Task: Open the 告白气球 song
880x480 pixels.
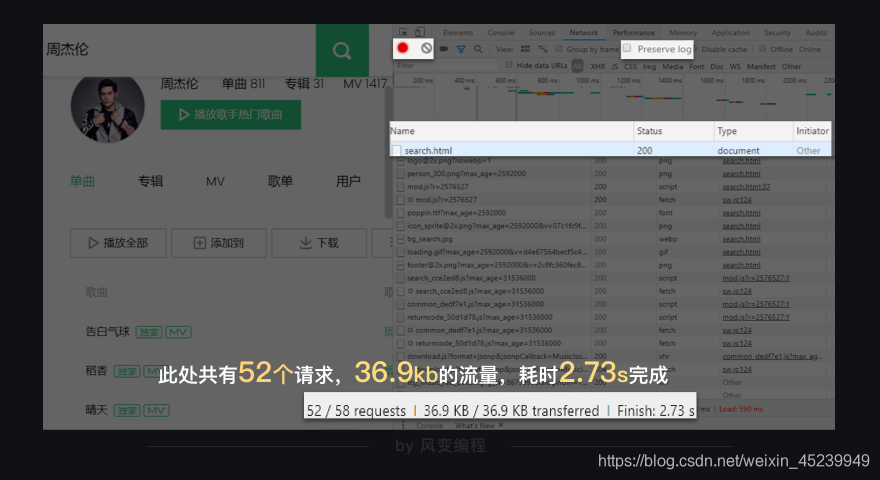Action: coord(107,332)
